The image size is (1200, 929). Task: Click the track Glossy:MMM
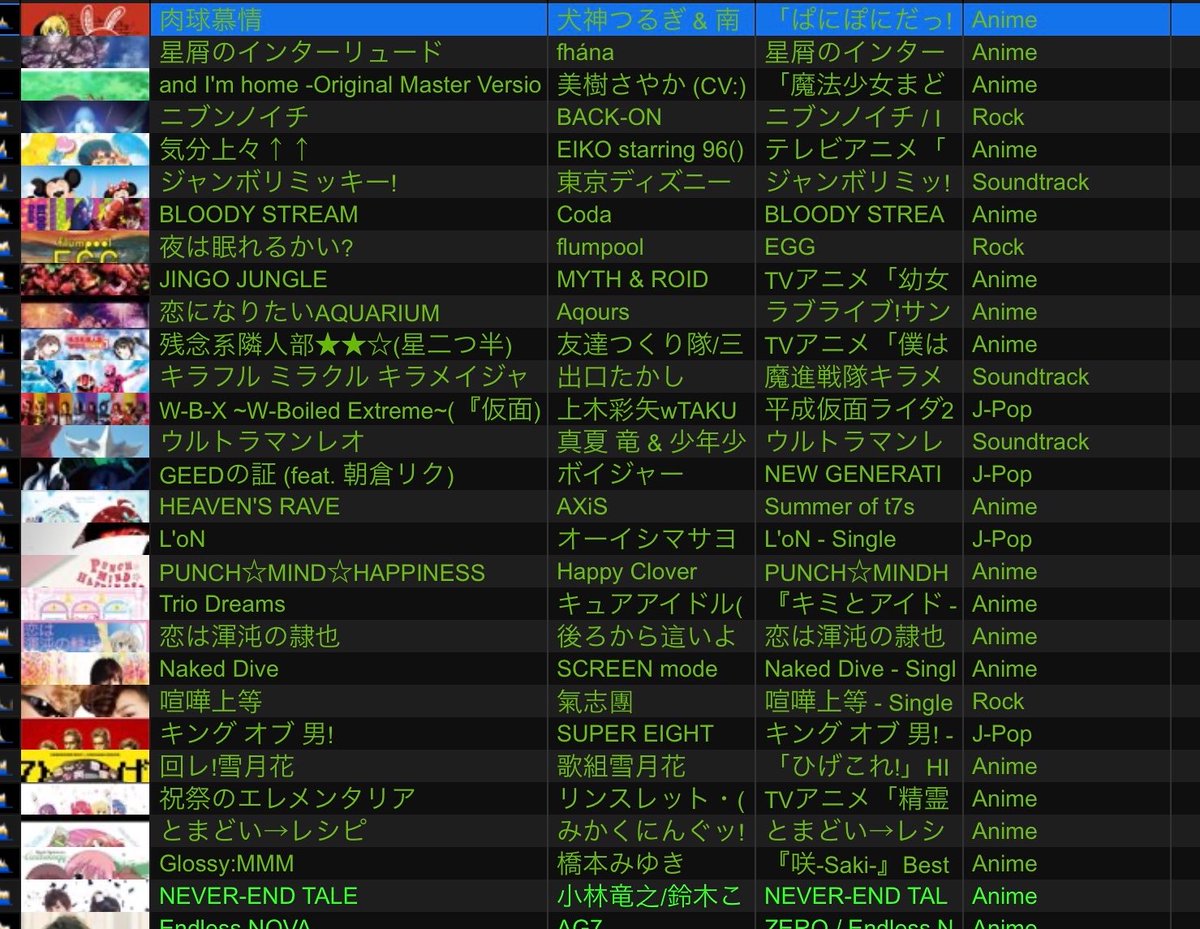pyautogui.click(x=227, y=864)
